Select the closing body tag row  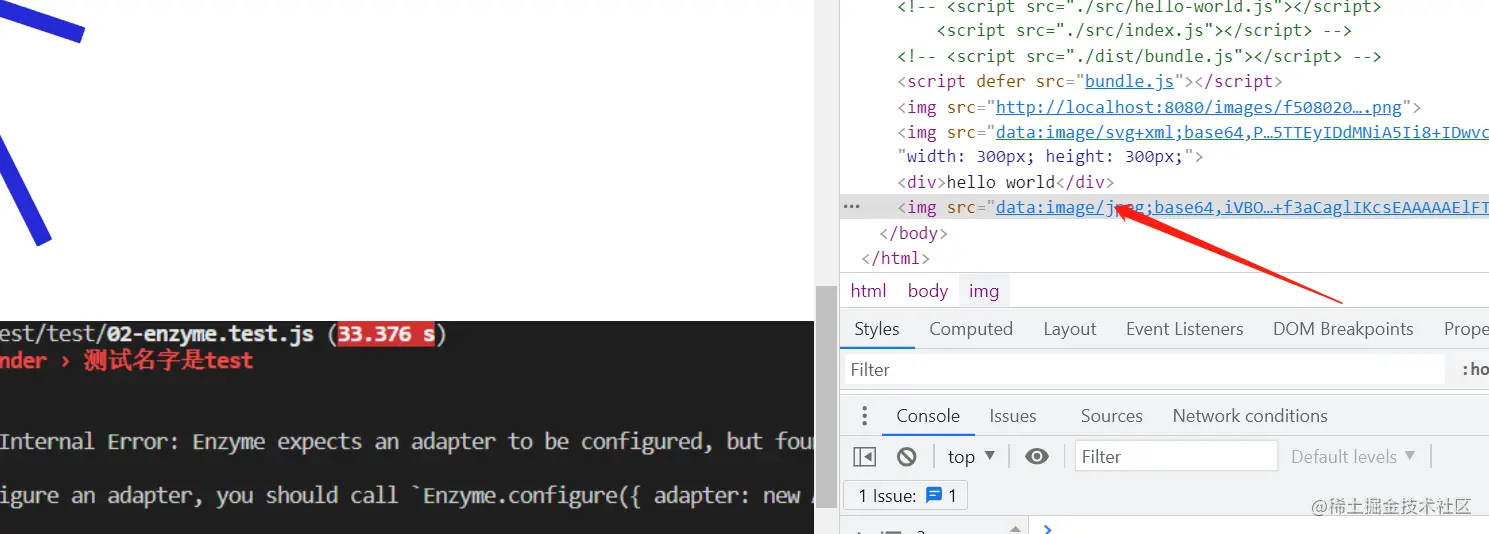1164,233
